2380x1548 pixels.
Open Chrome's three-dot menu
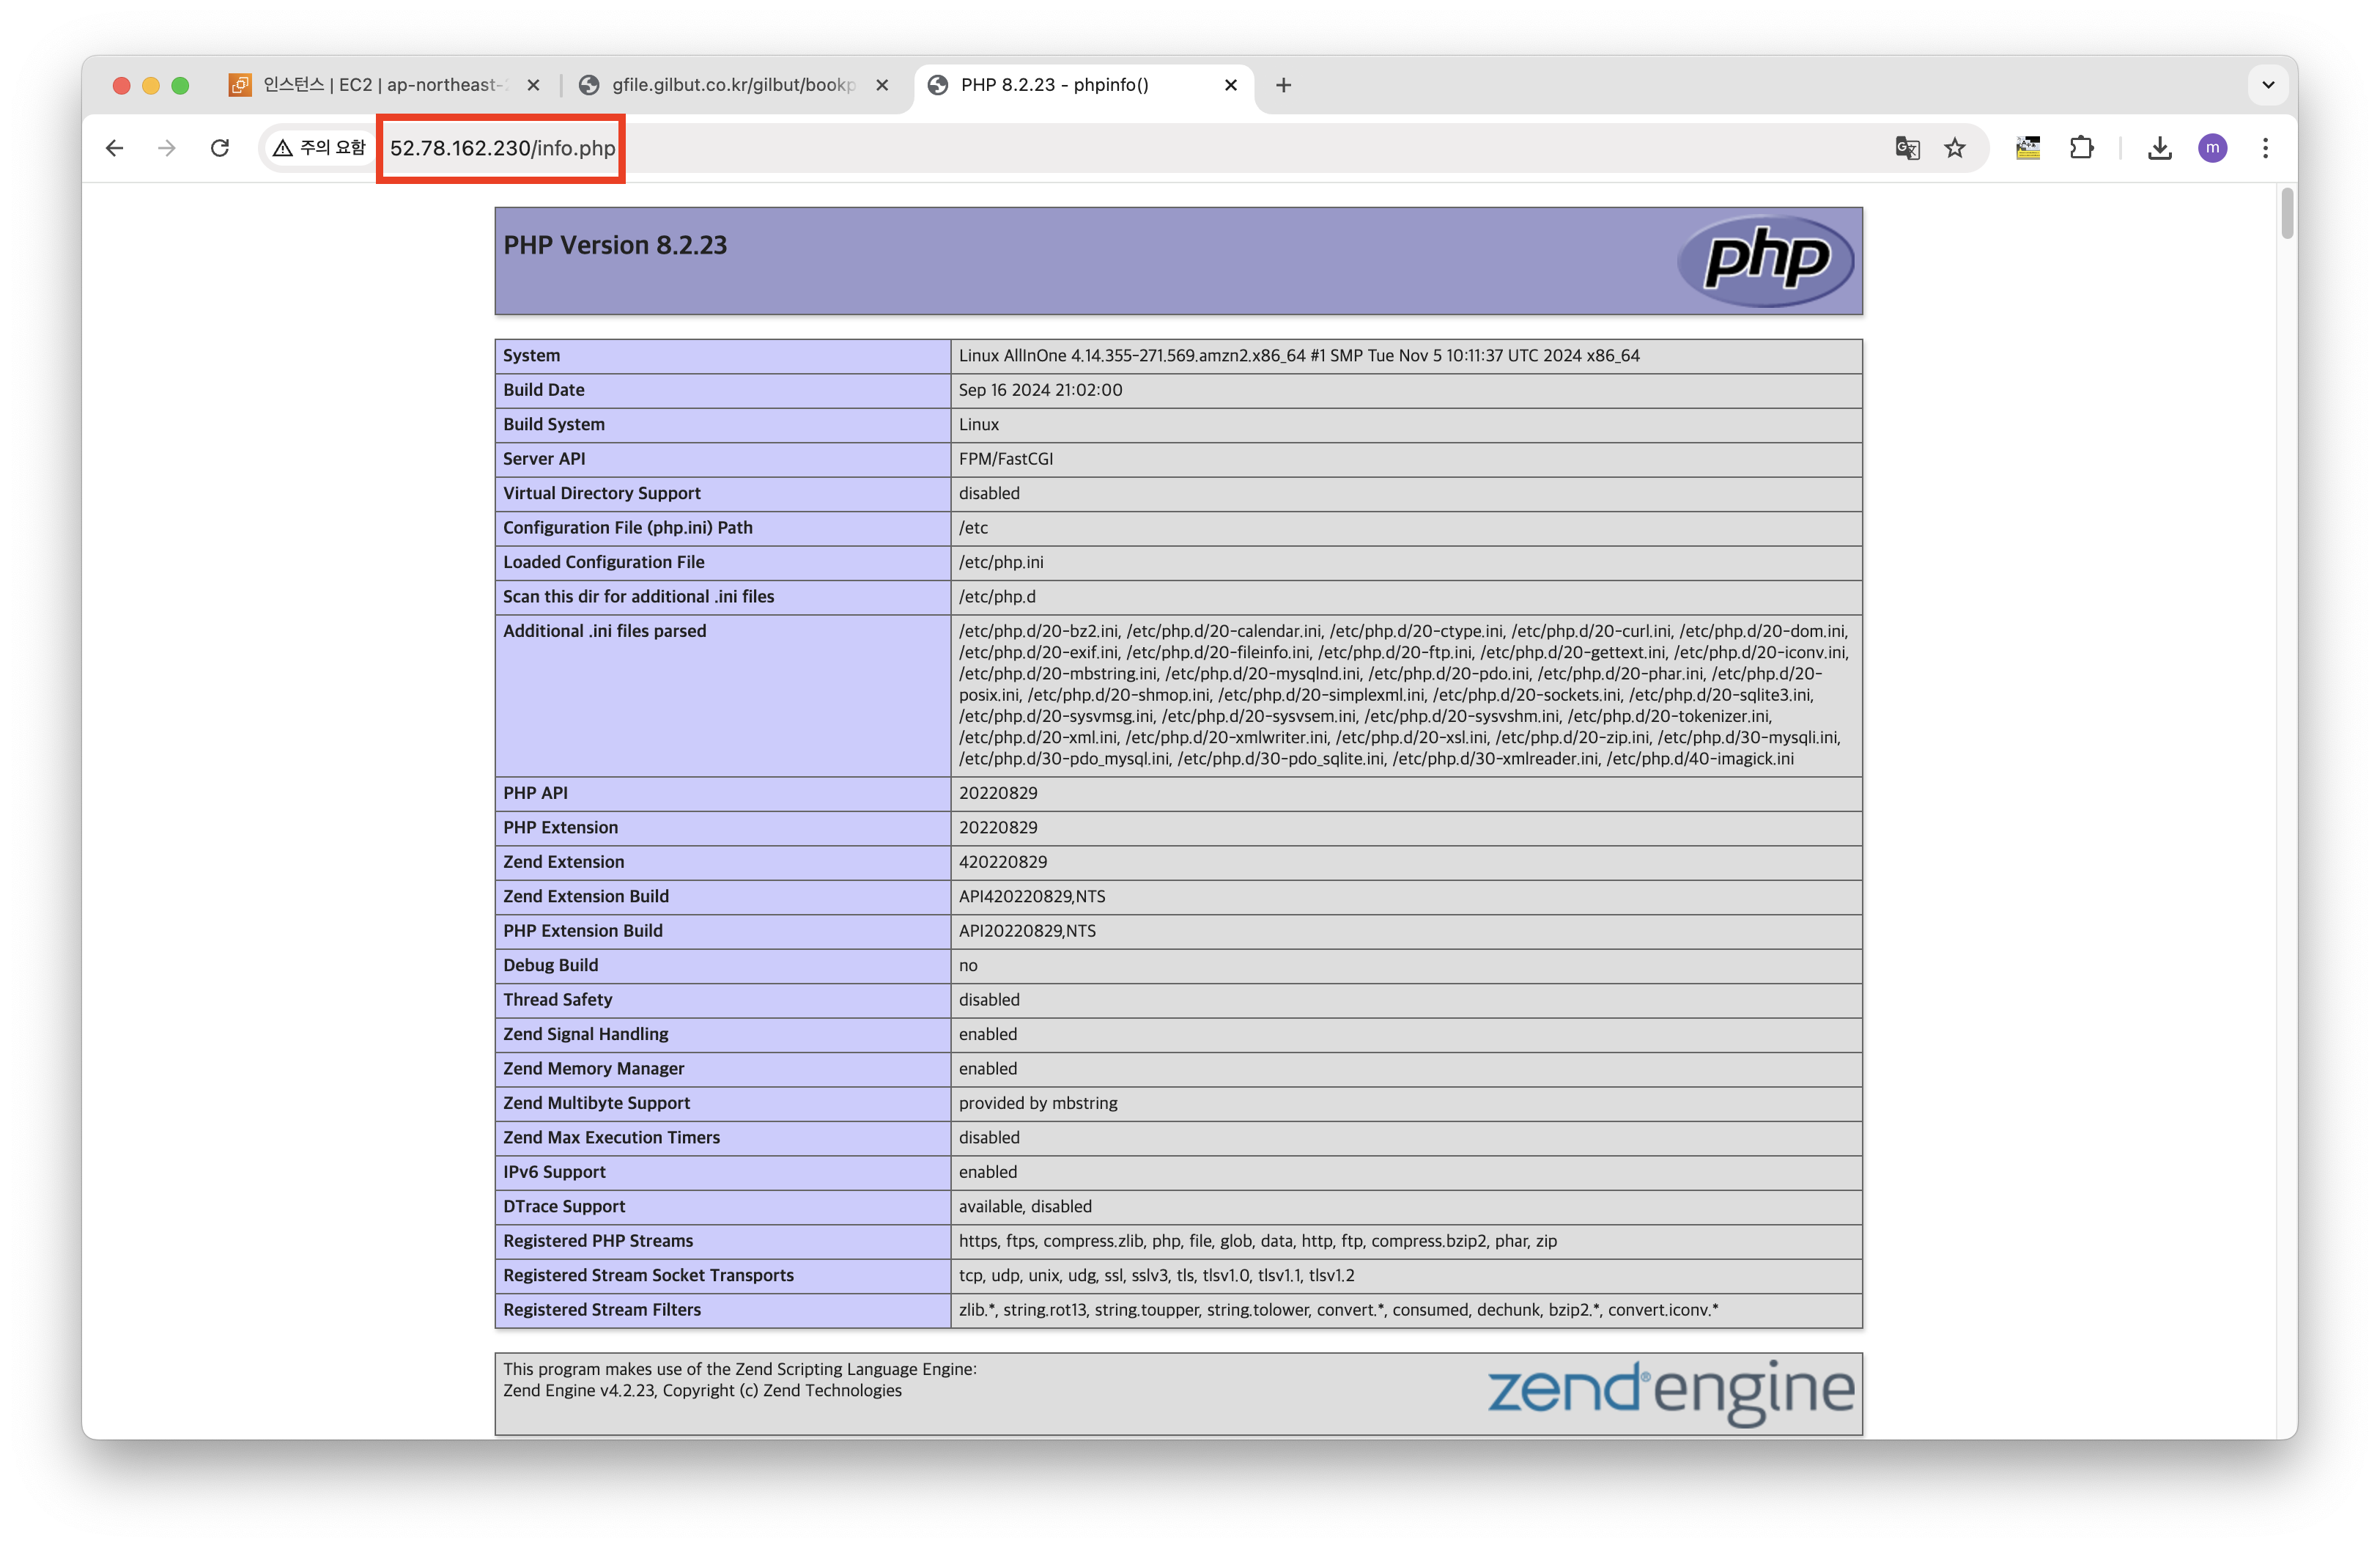pyautogui.click(x=2266, y=148)
